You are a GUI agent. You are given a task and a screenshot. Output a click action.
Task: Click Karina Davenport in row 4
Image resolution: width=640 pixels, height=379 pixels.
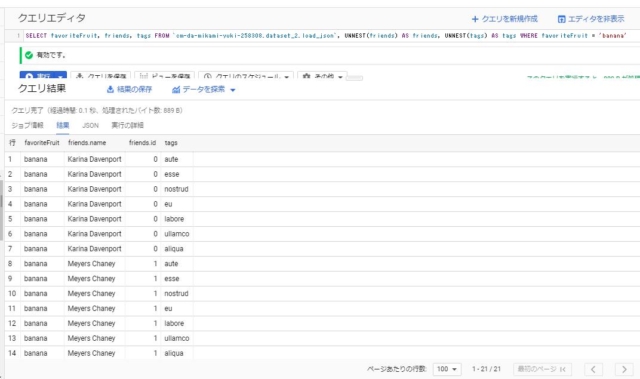pyautogui.click(x=94, y=204)
